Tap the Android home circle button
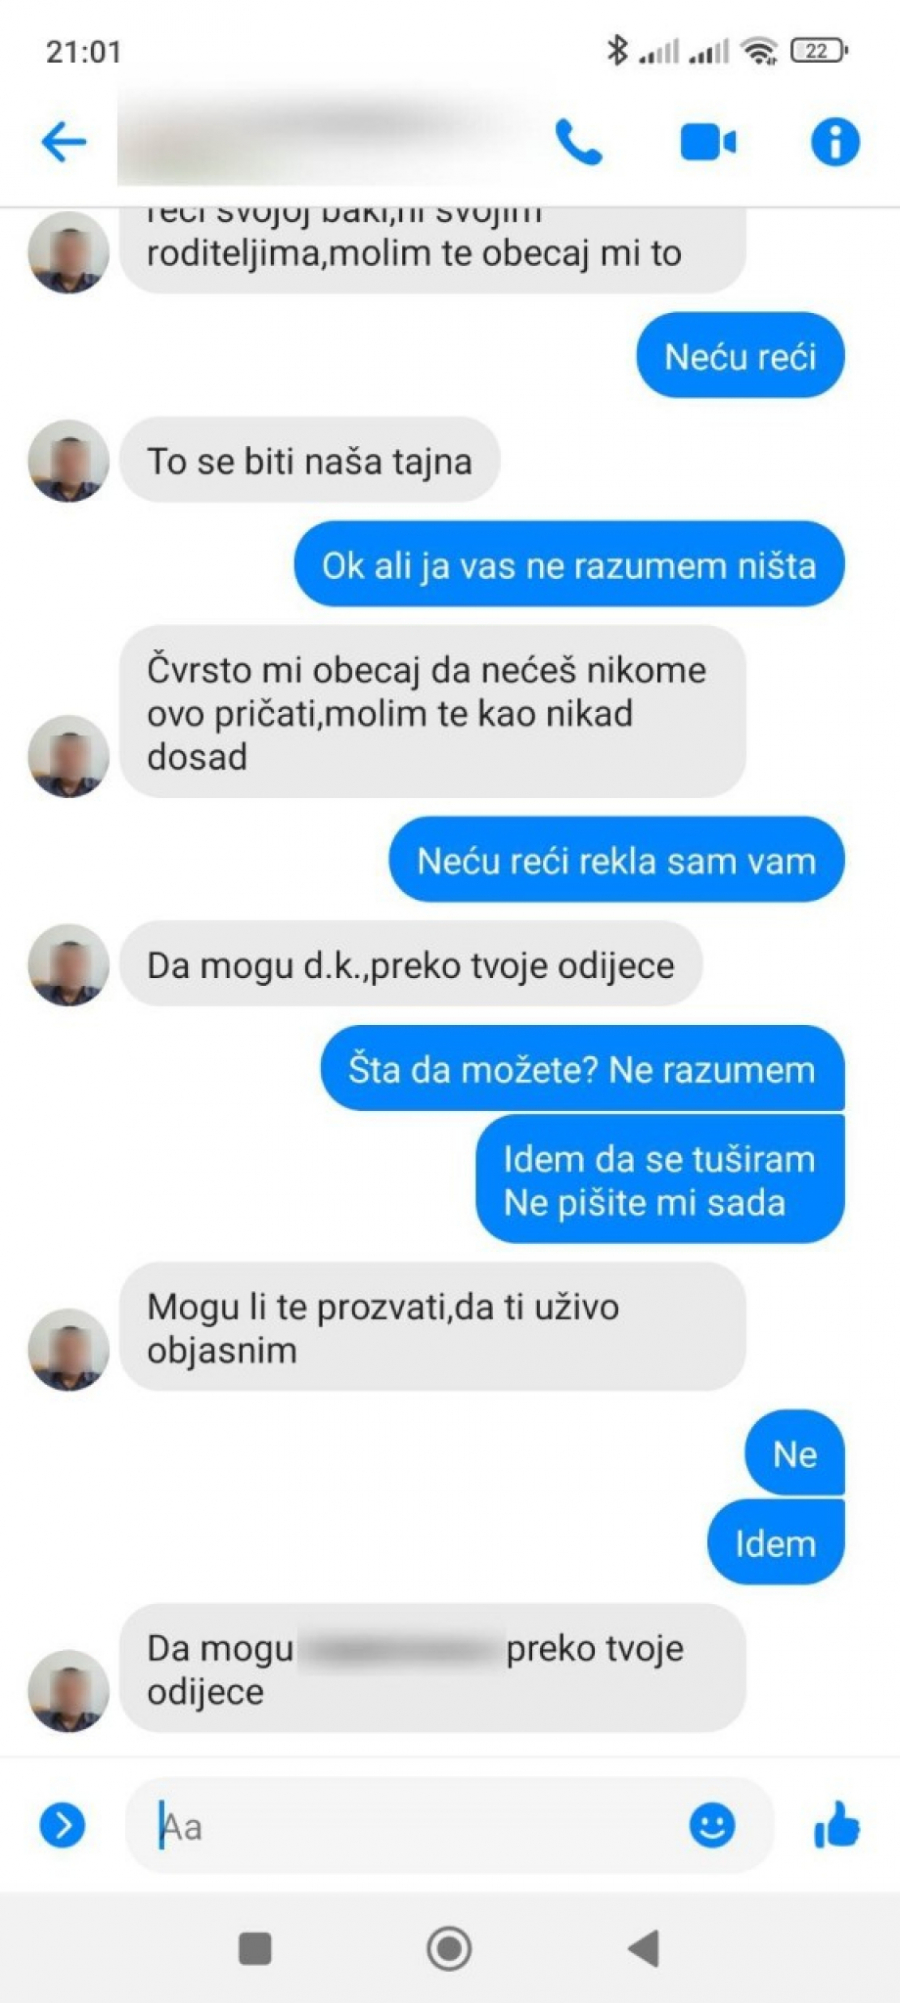900x2003 pixels. click(x=449, y=1948)
